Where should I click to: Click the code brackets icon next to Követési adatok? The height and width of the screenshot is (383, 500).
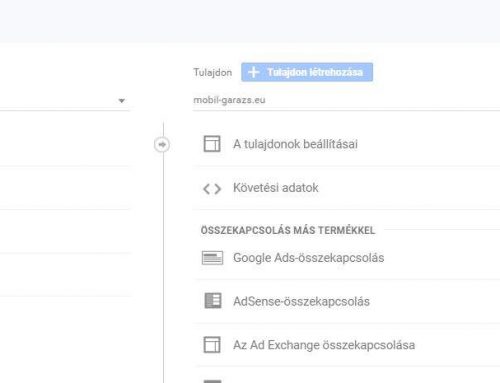pyautogui.click(x=212, y=189)
